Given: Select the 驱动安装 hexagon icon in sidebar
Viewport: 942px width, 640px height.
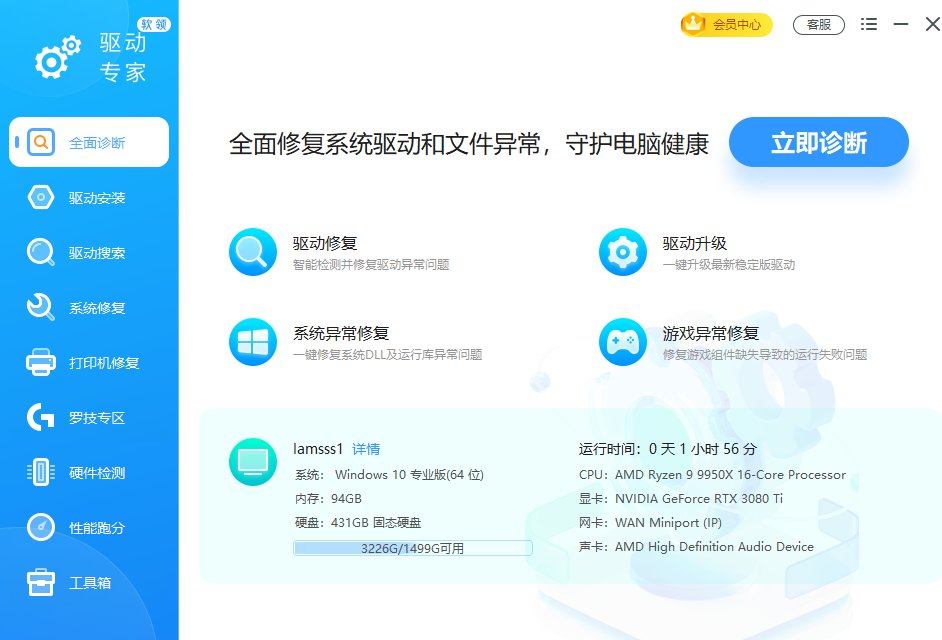Looking at the screenshot, I should click(42, 197).
